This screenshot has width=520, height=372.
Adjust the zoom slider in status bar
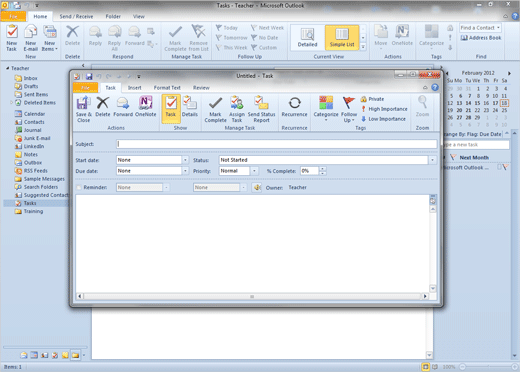[x=462, y=367]
